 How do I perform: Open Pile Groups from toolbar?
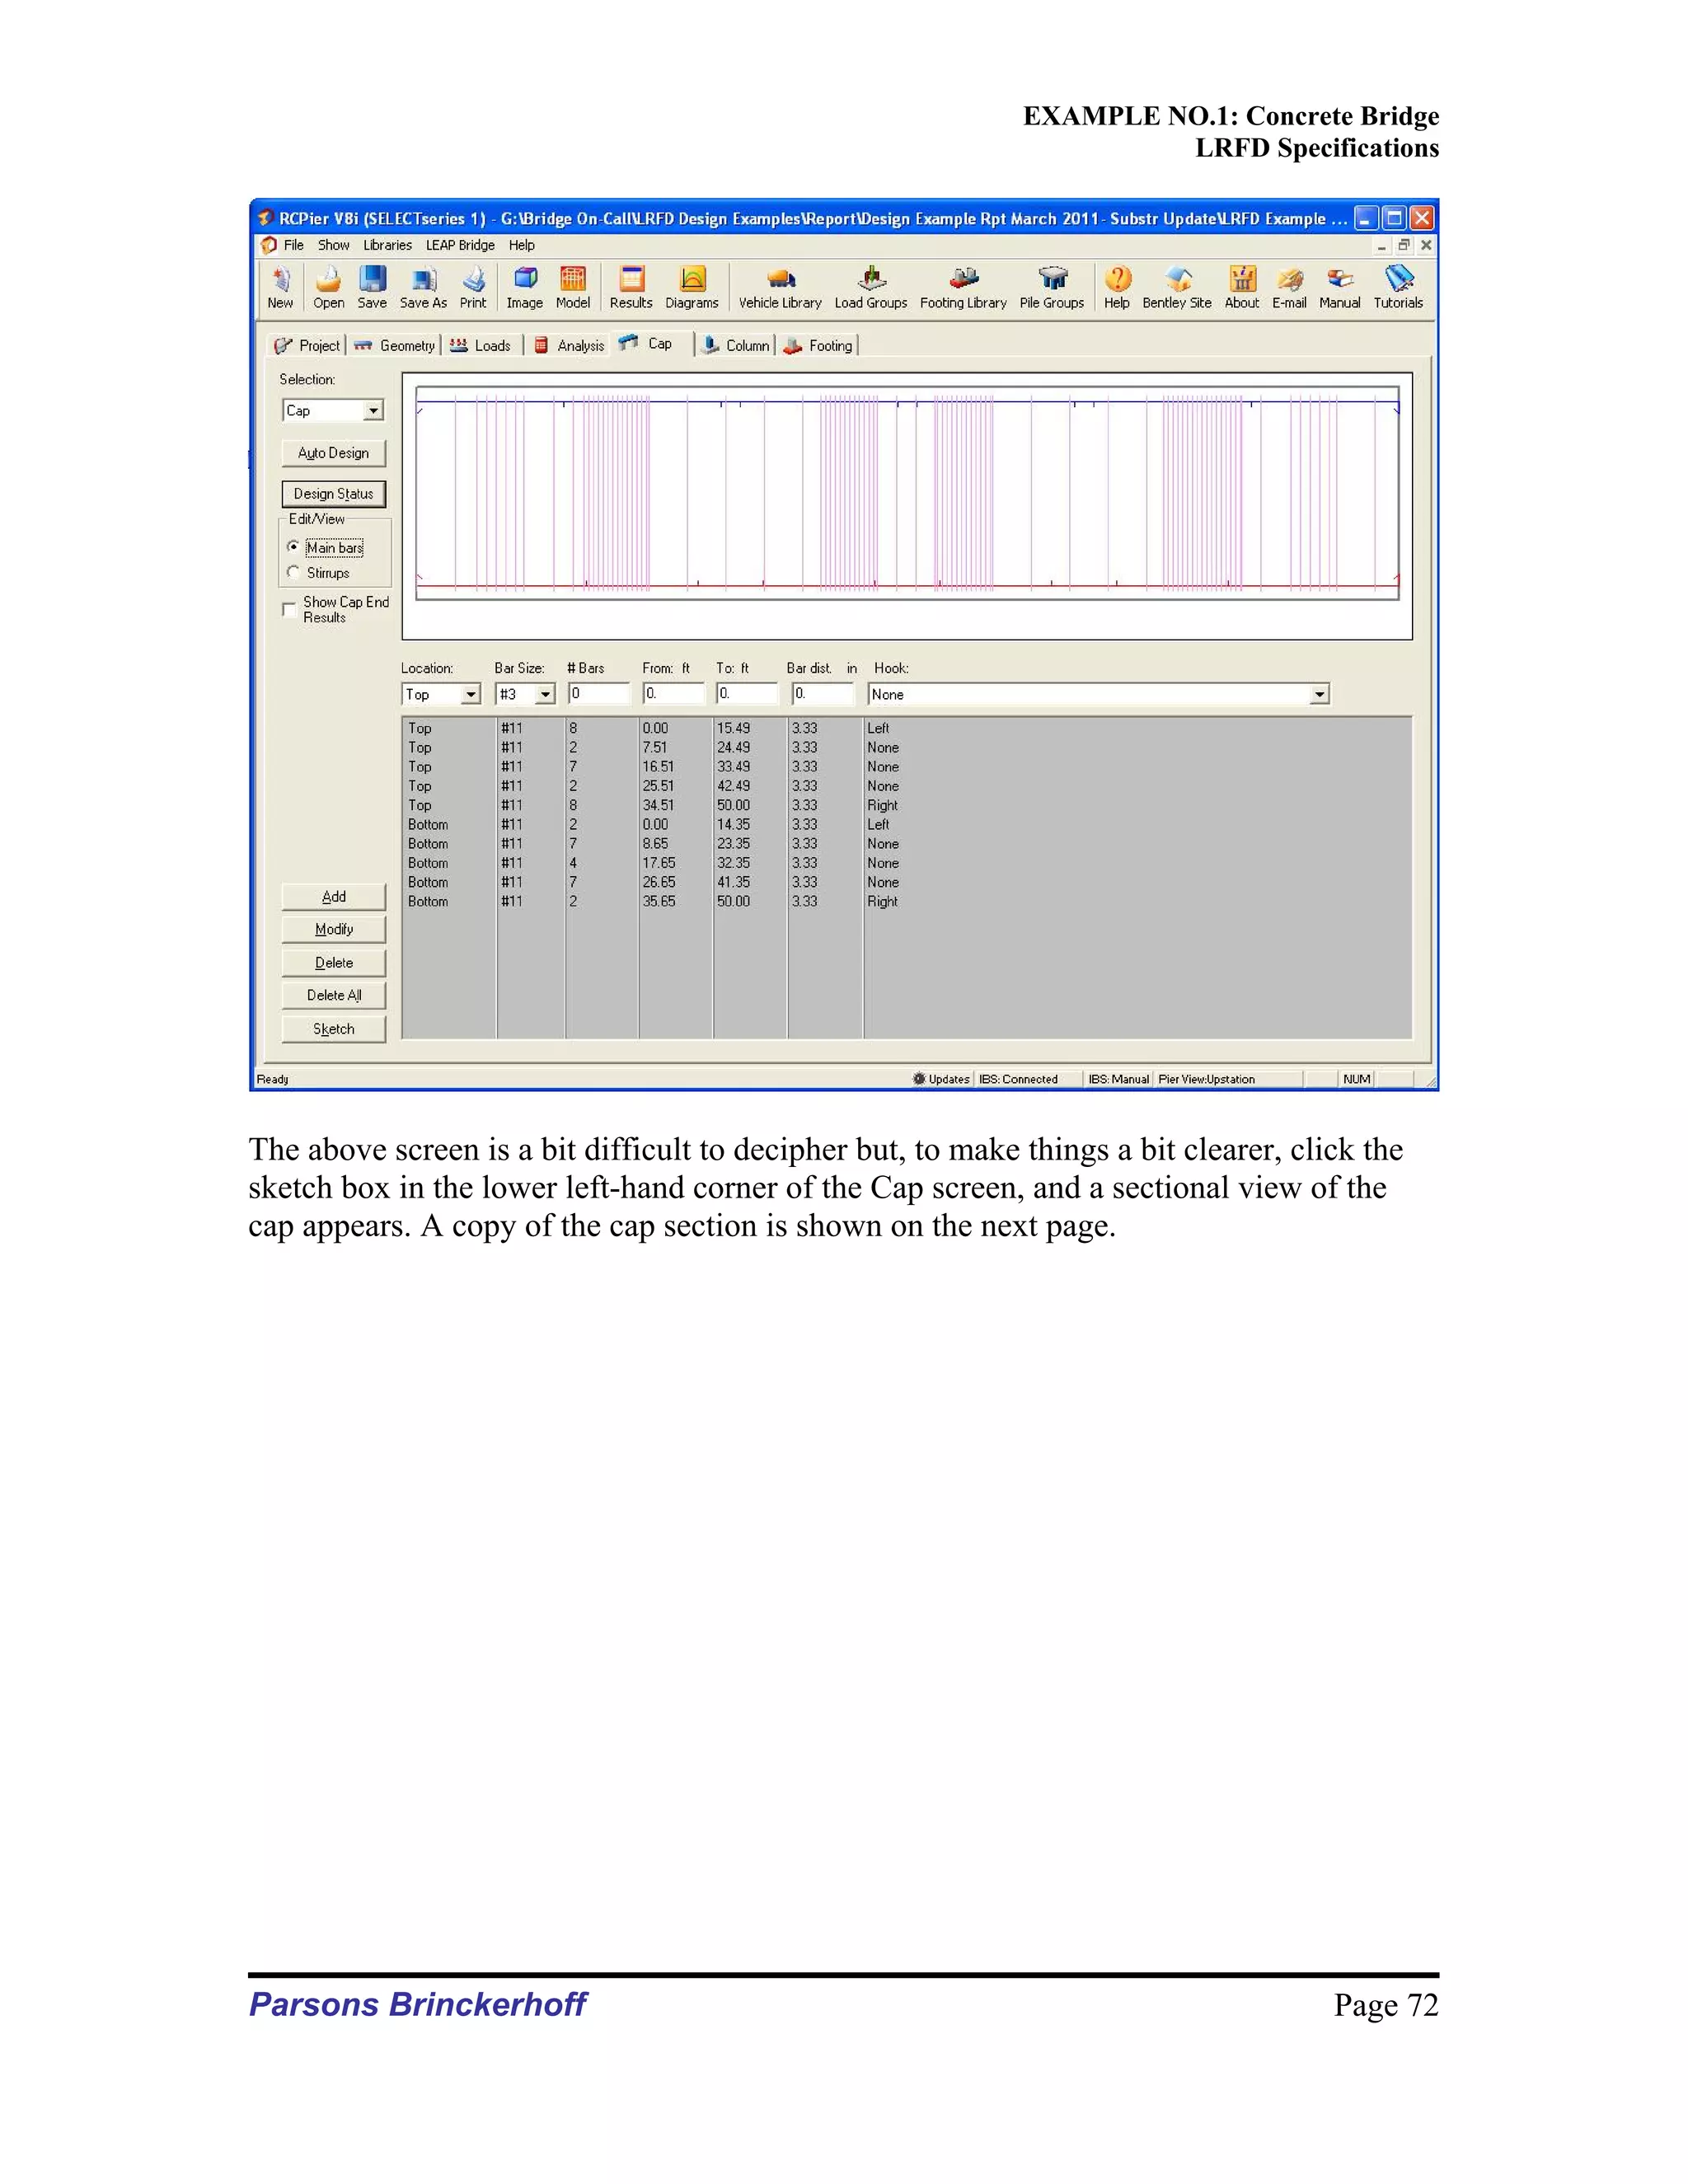(1052, 288)
